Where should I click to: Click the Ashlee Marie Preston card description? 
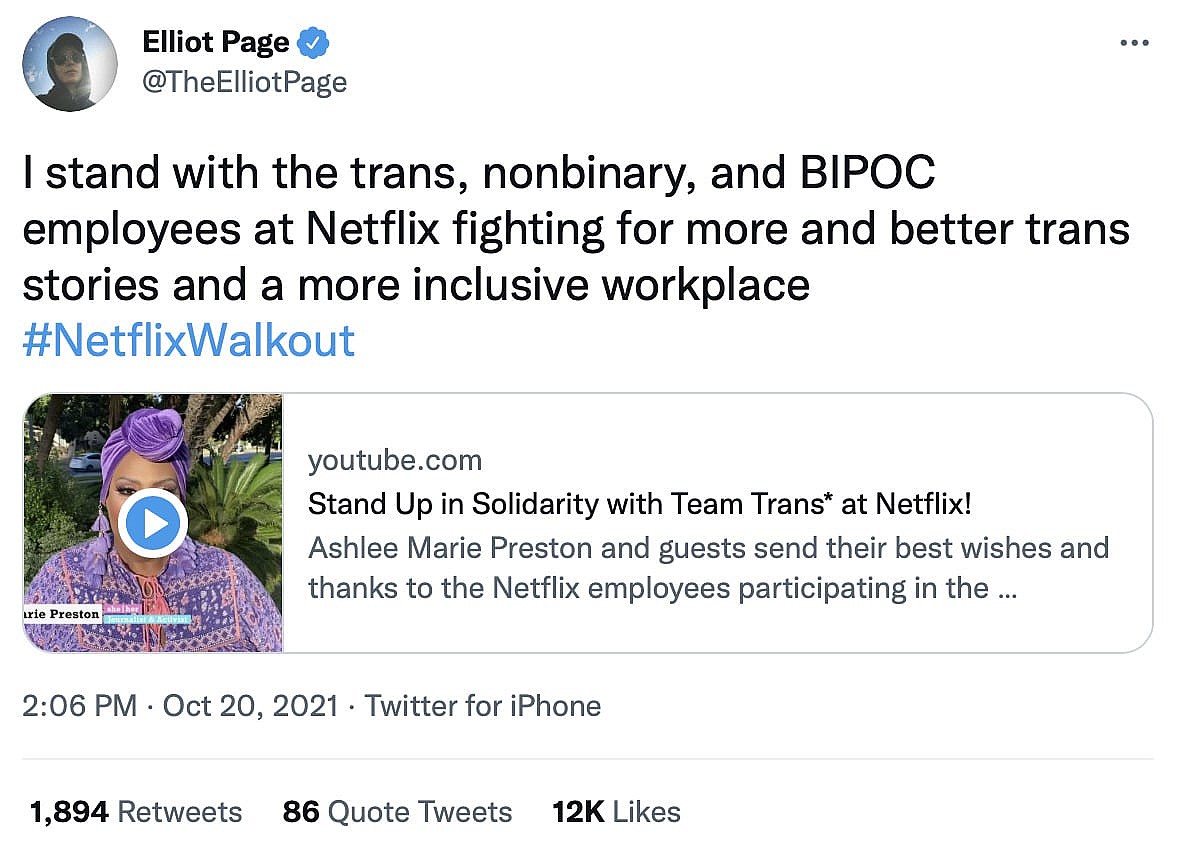point(708,567)
